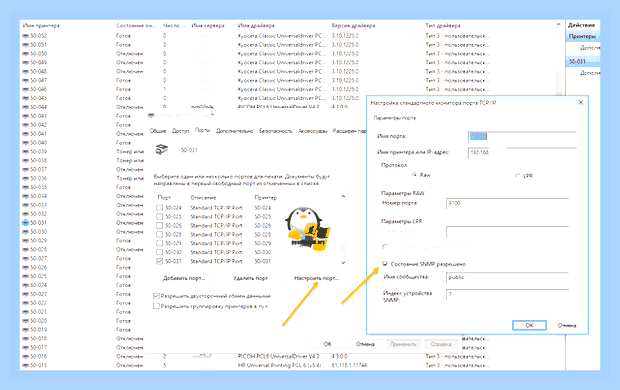
Task: Click Применить in the printer properties dialog
Action: (403, 344)
